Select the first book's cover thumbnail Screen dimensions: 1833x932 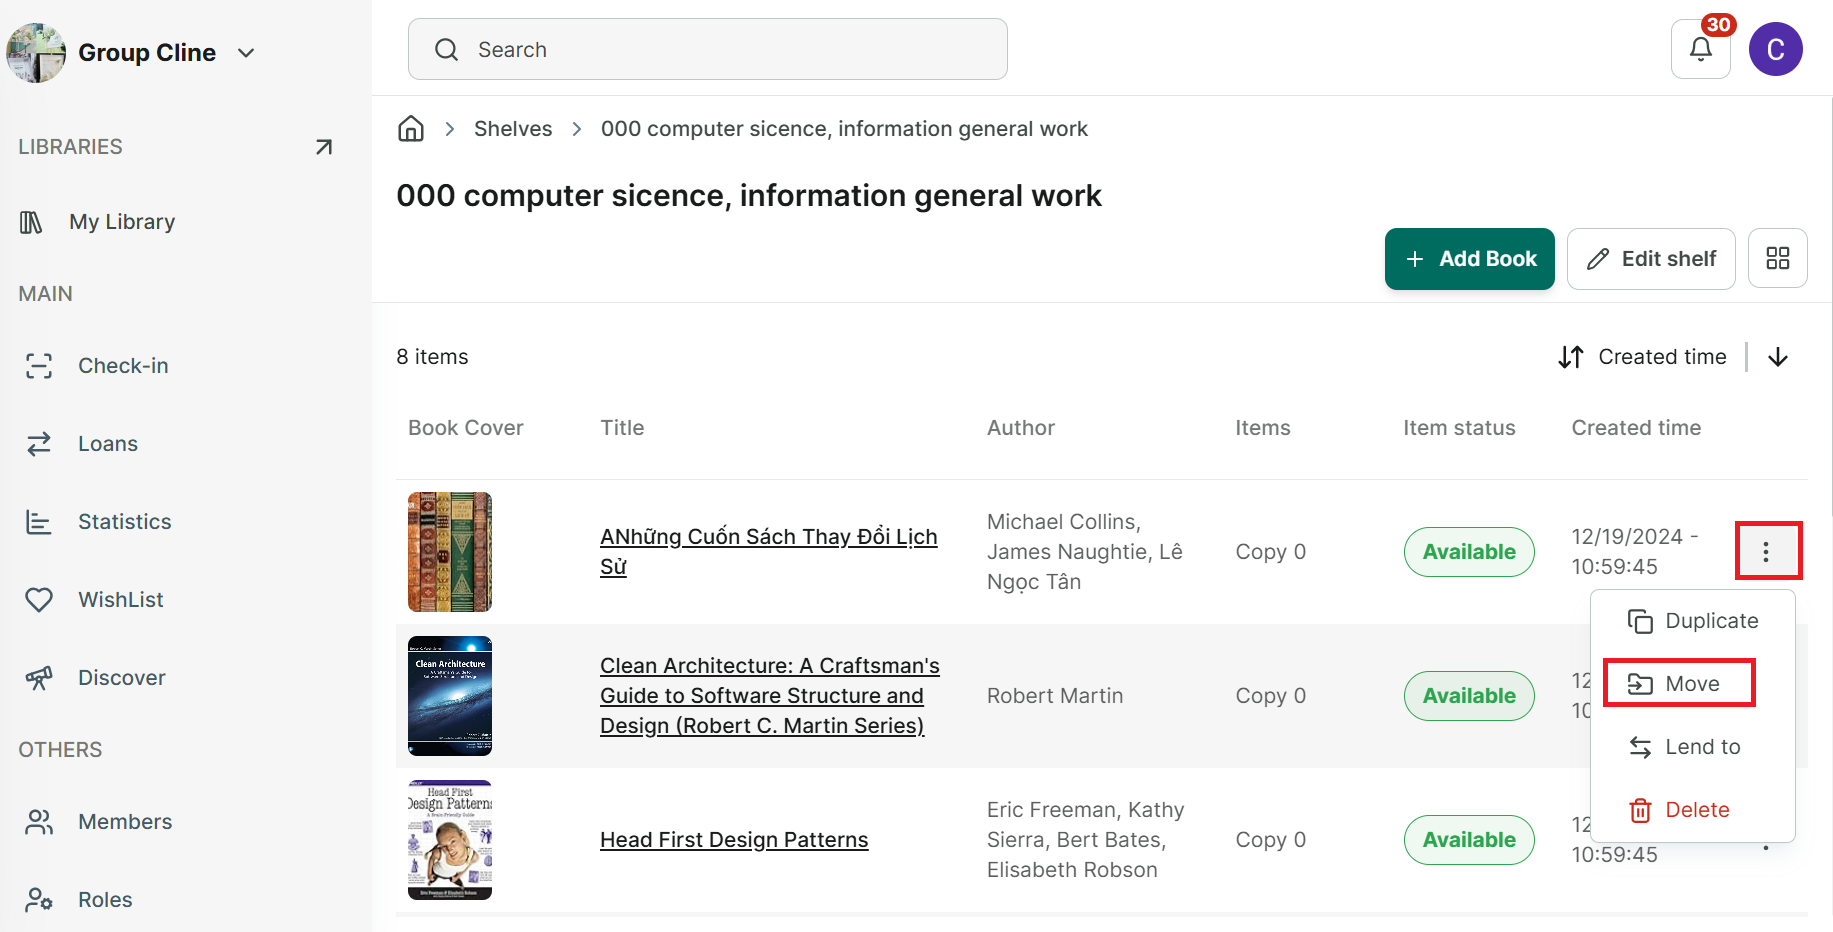pos(450,552)
